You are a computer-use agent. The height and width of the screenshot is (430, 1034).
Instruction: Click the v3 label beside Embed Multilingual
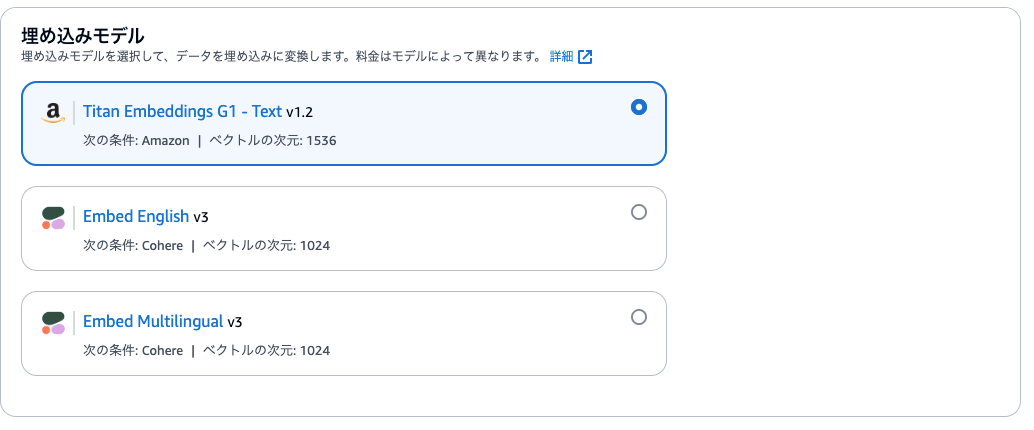(235, 322)
